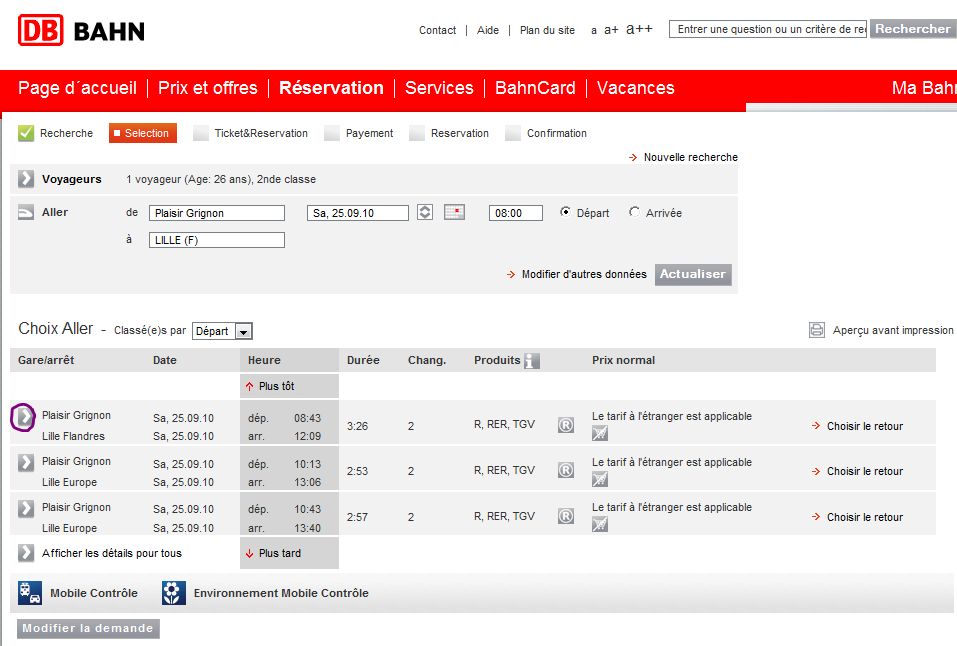957x646 pixels.
Task: Open the Produits info icon
Action: click(x=532, y=361)
